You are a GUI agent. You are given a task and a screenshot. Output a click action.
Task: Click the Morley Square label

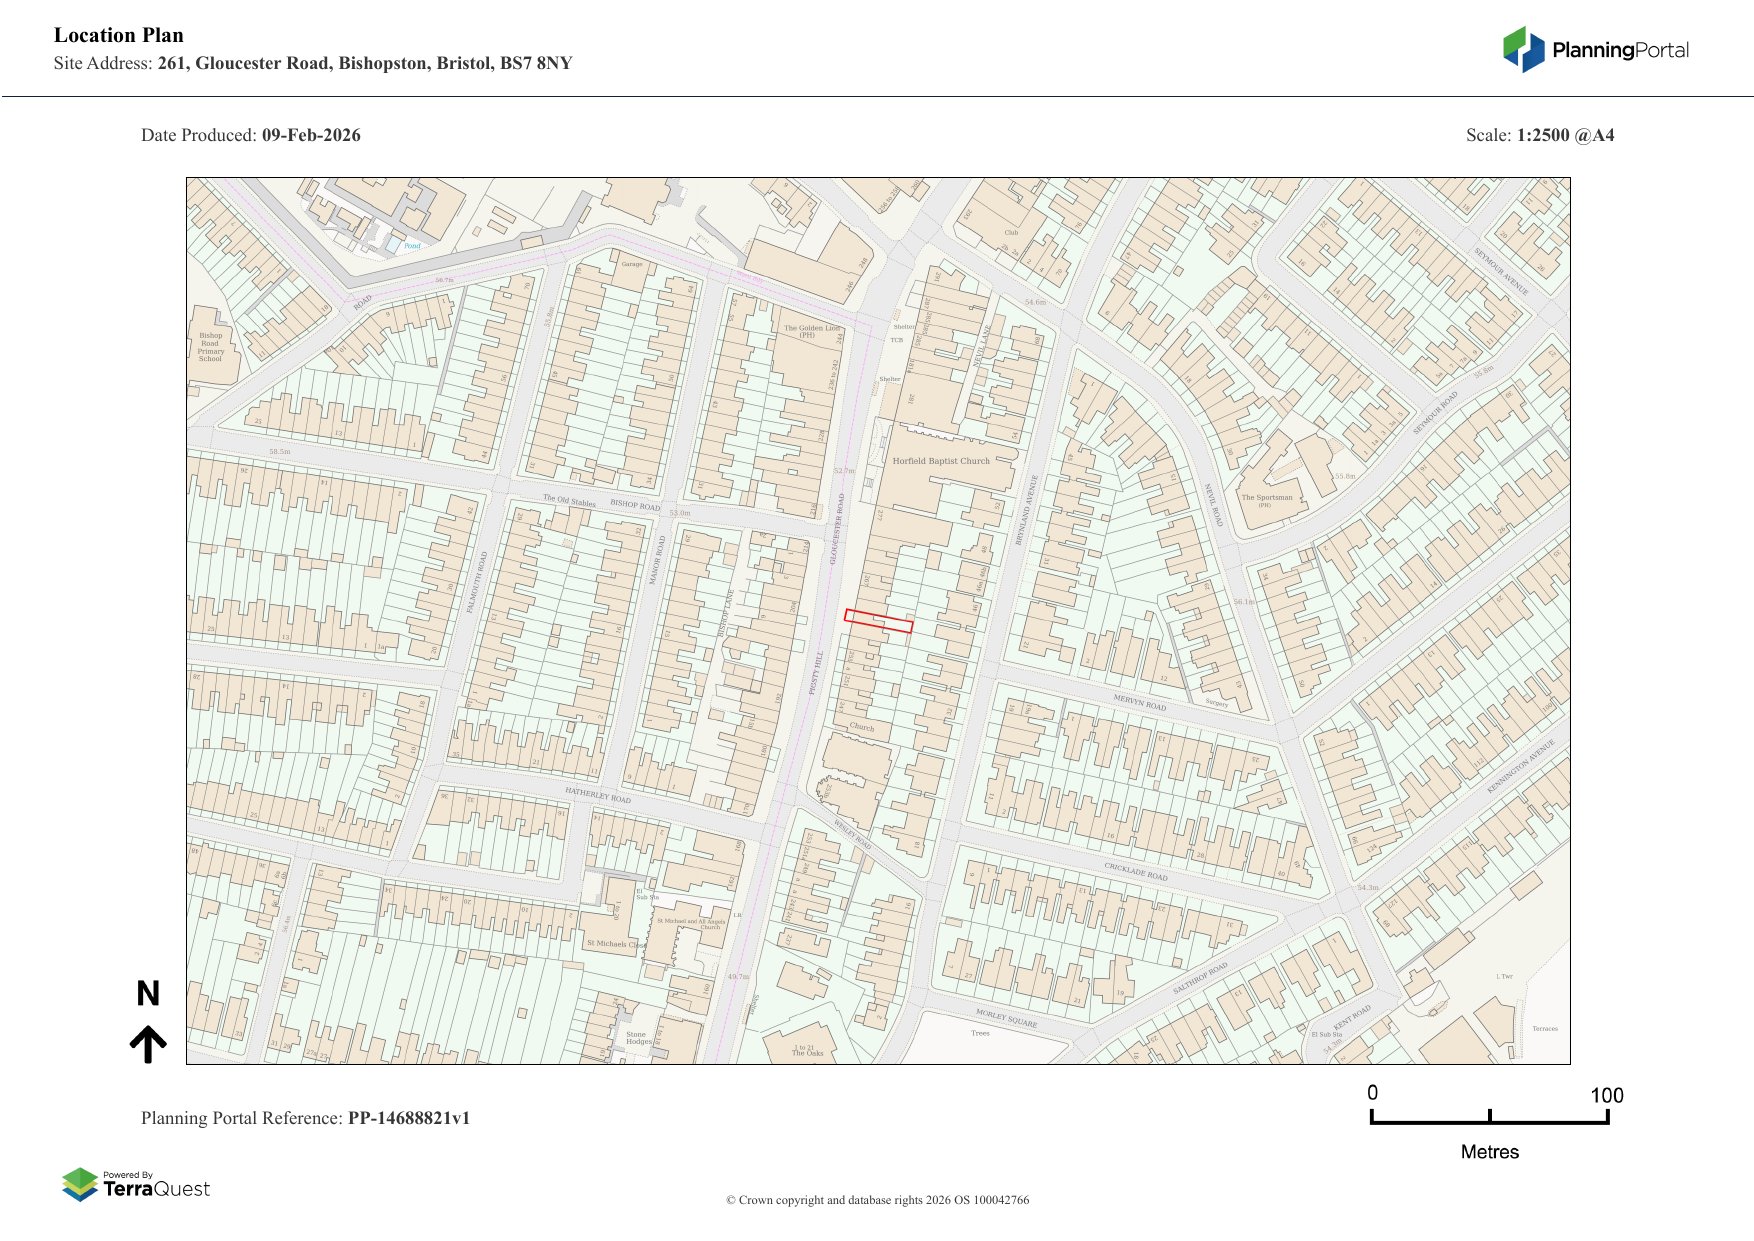(x=1006, y=1019)
